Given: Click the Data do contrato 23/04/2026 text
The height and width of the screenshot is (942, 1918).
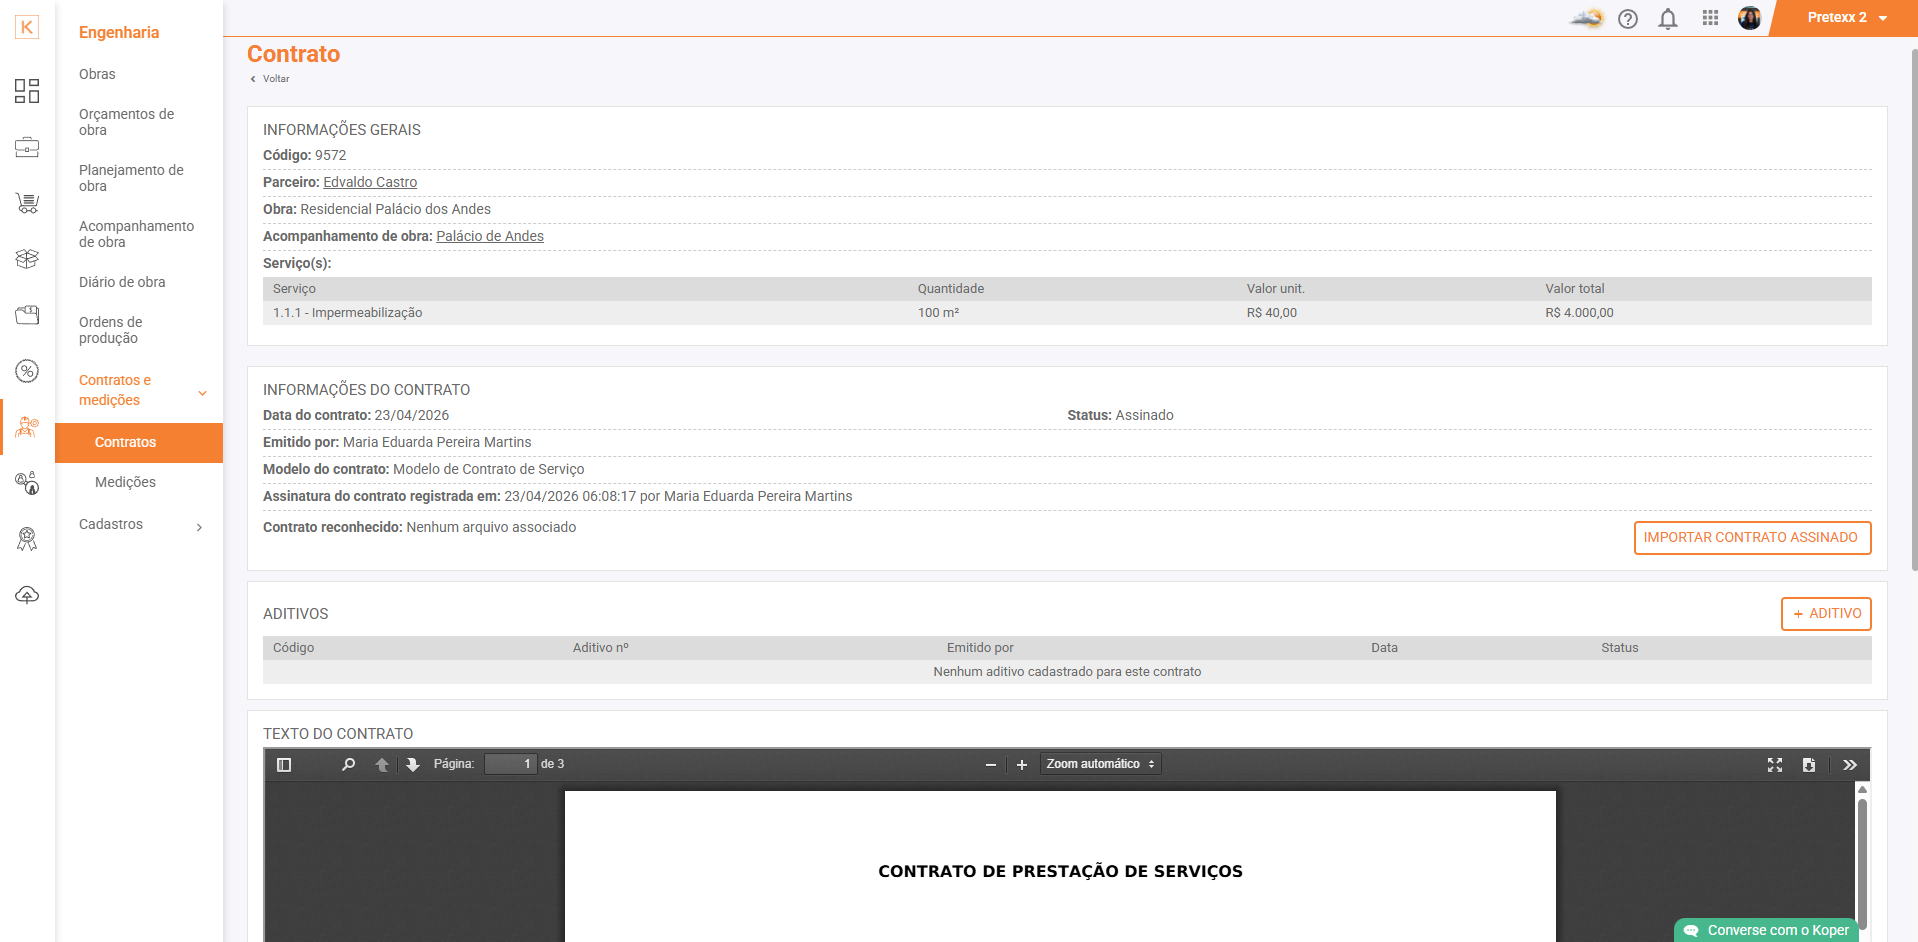Looking at the screenshot, I should (356, 415).
